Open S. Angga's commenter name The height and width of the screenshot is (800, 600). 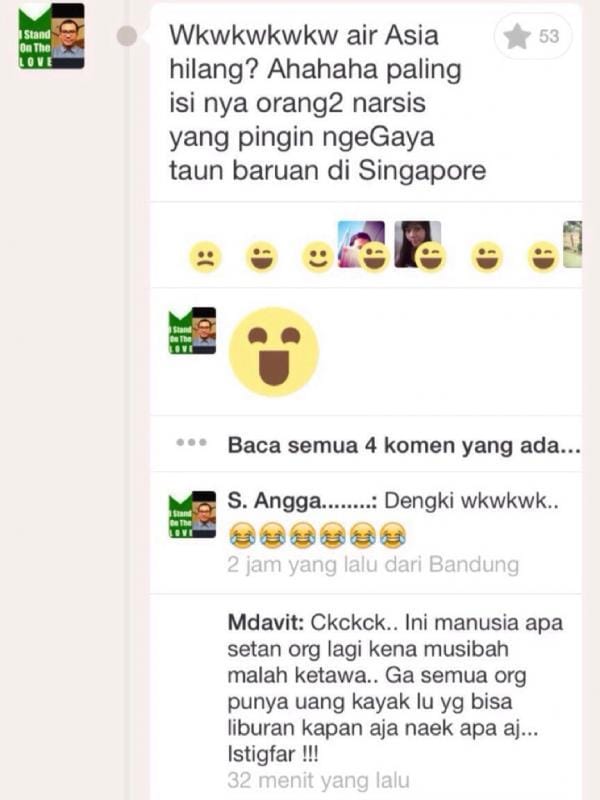(x=302, y=501)
